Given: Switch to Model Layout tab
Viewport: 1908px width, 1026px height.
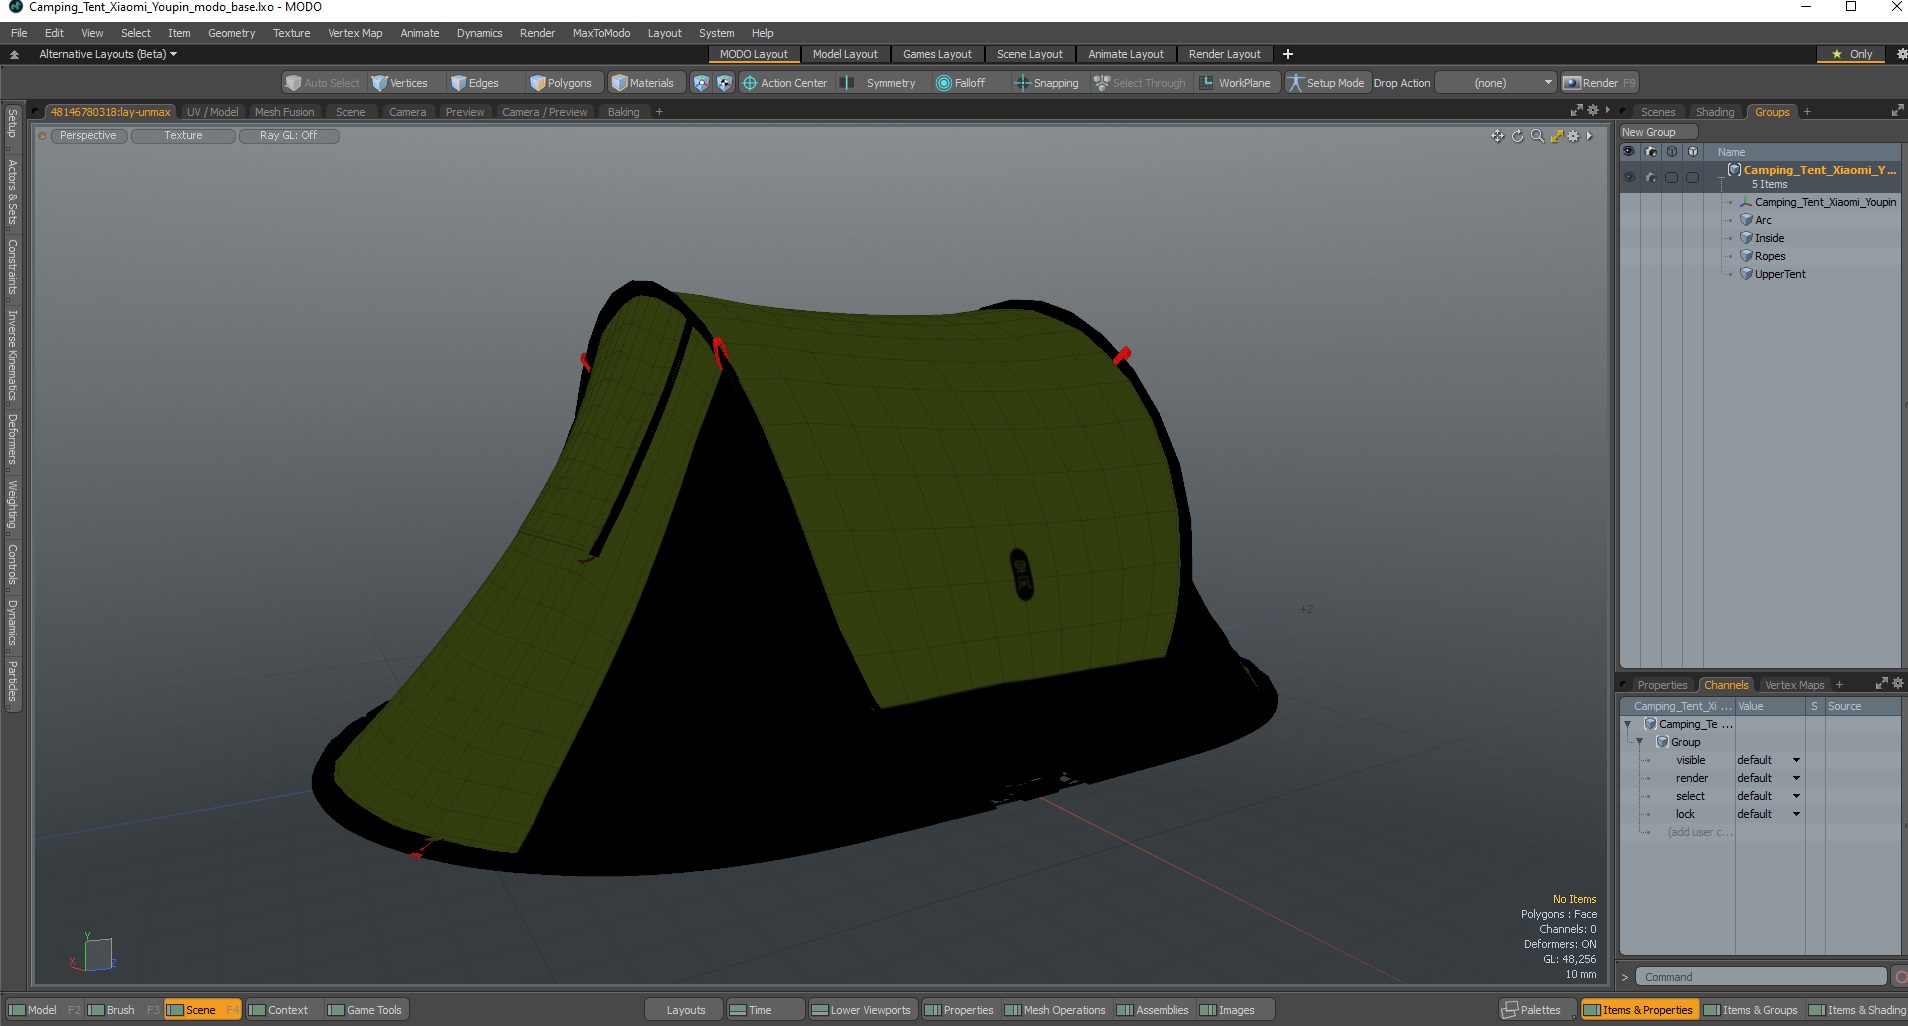Looking at the screenshot, I should coord(844,54).
